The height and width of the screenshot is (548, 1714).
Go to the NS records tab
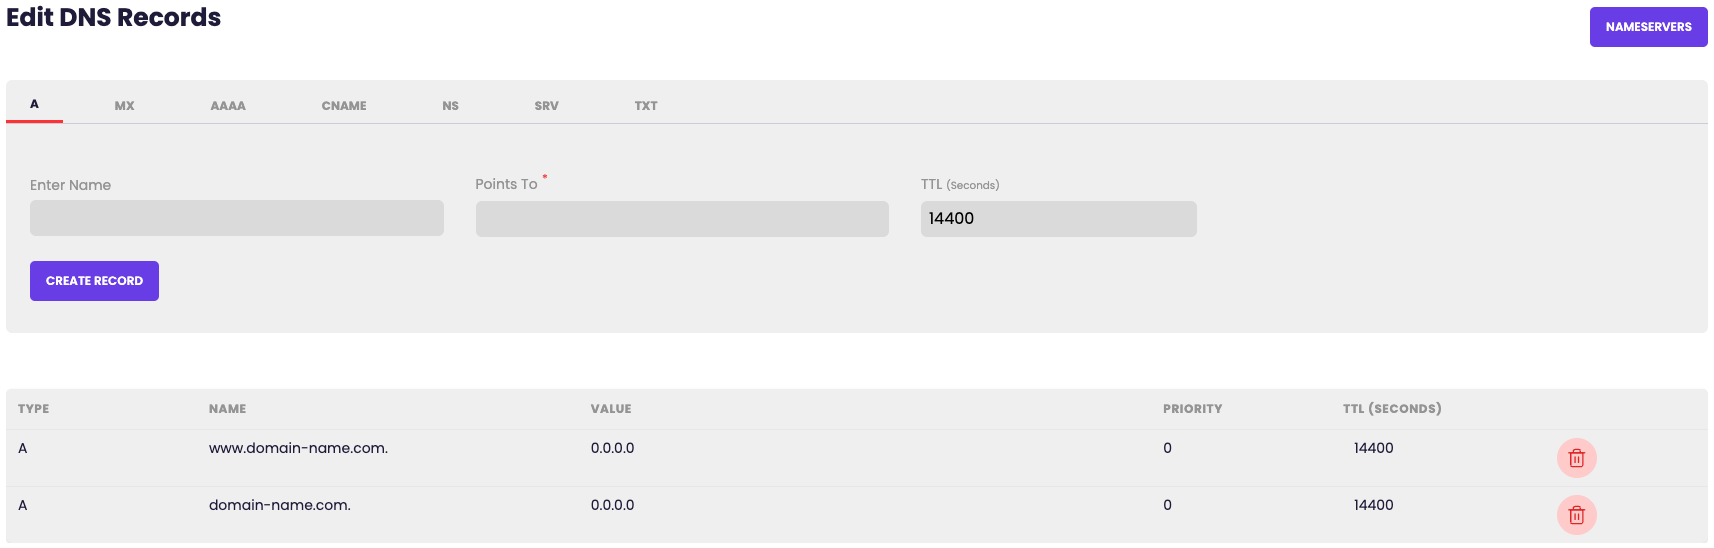[451, 106]
